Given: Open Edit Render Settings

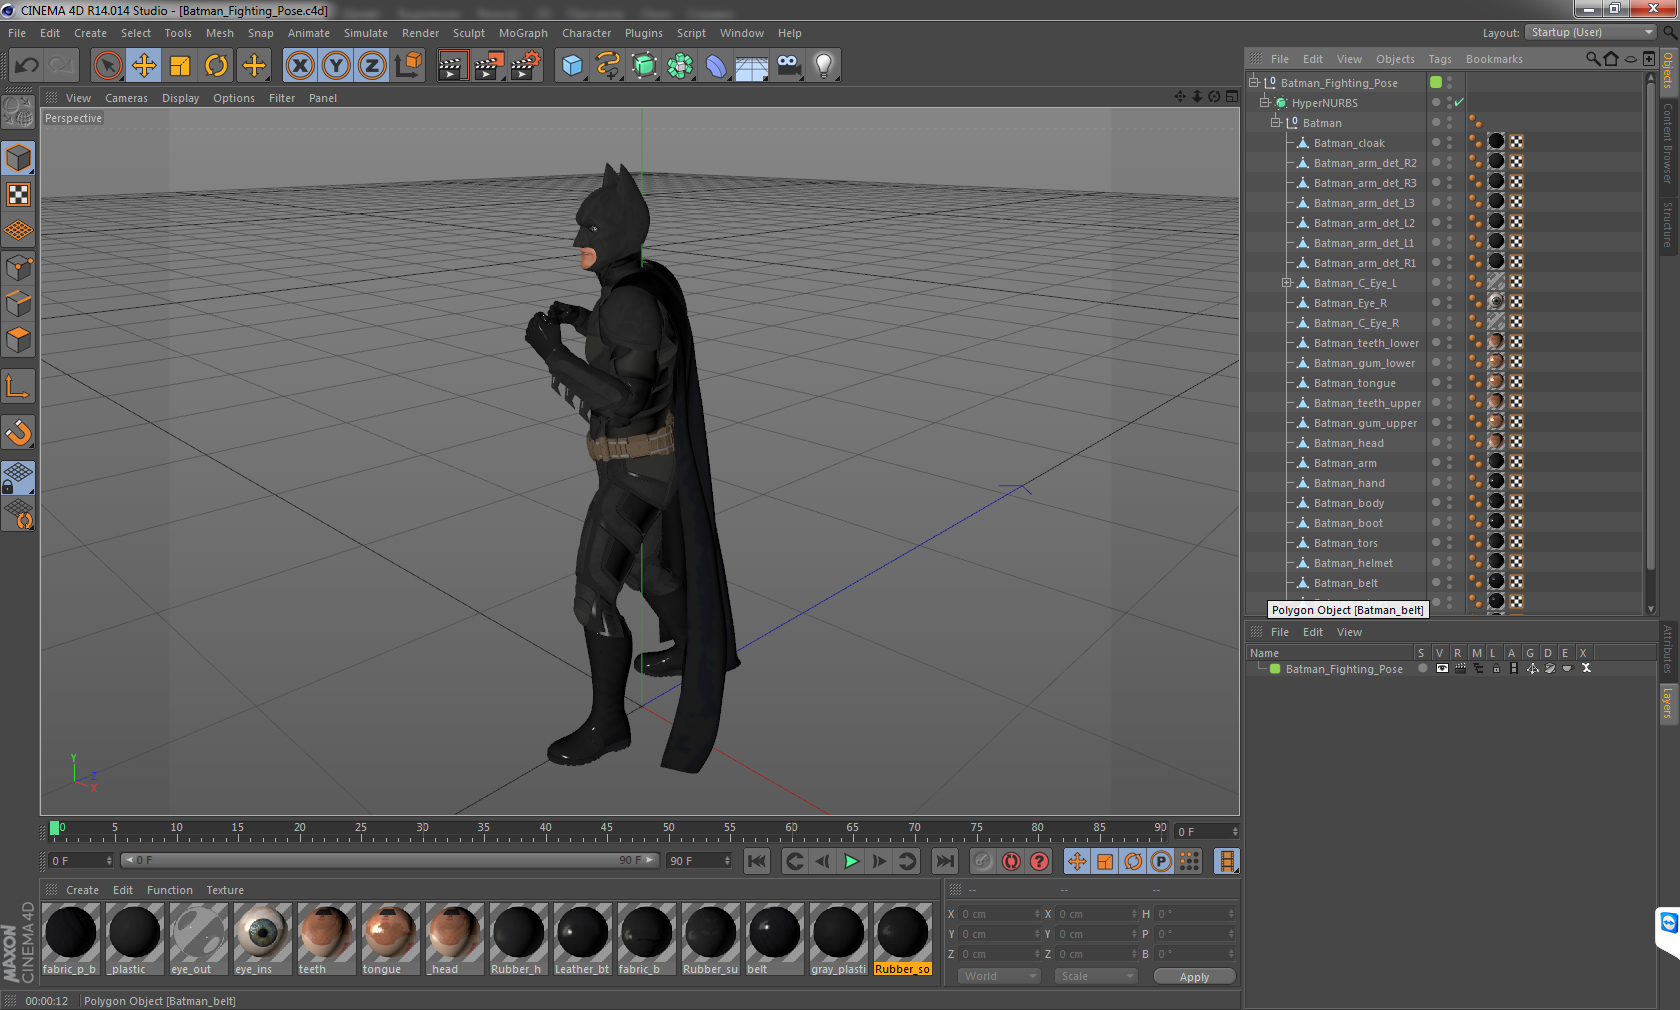Looking at the screenshot, I should coord(525,66).
